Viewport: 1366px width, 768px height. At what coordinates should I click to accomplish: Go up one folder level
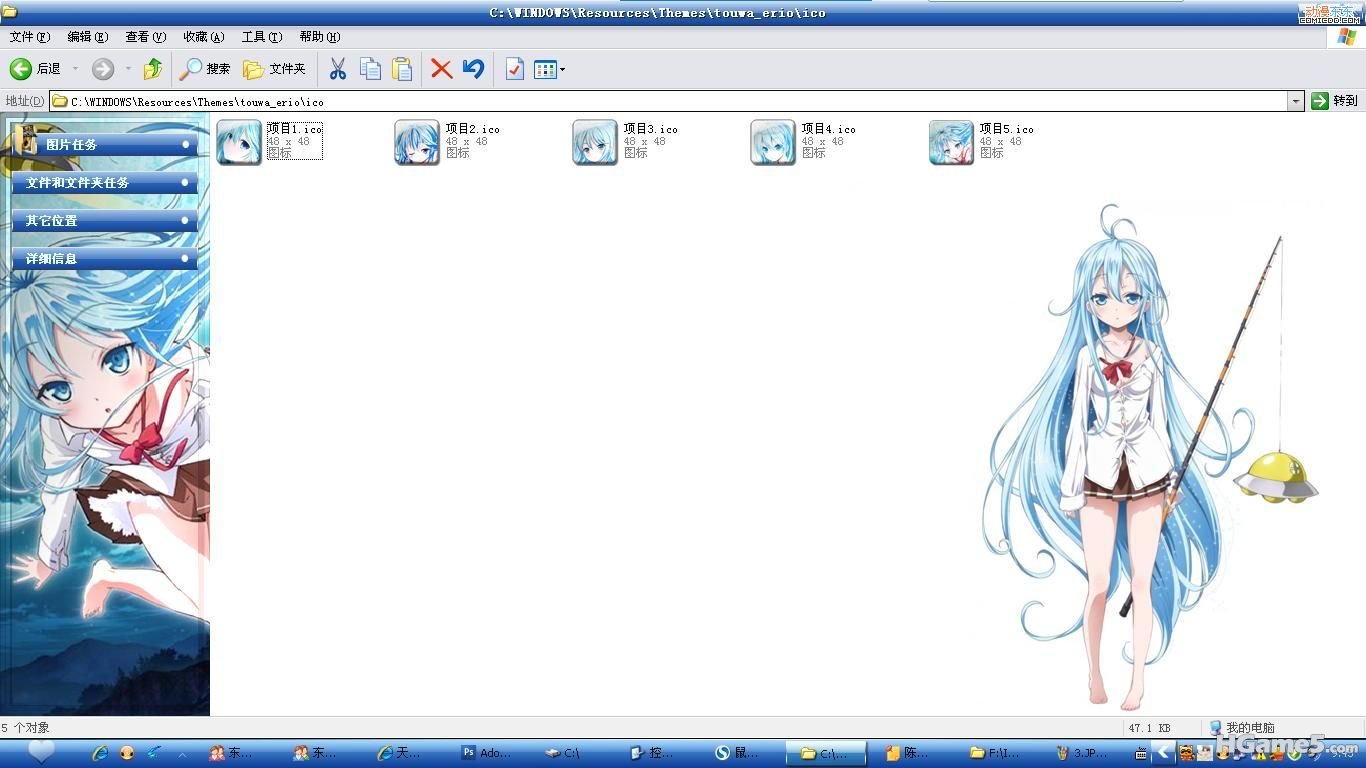point(153,69)
